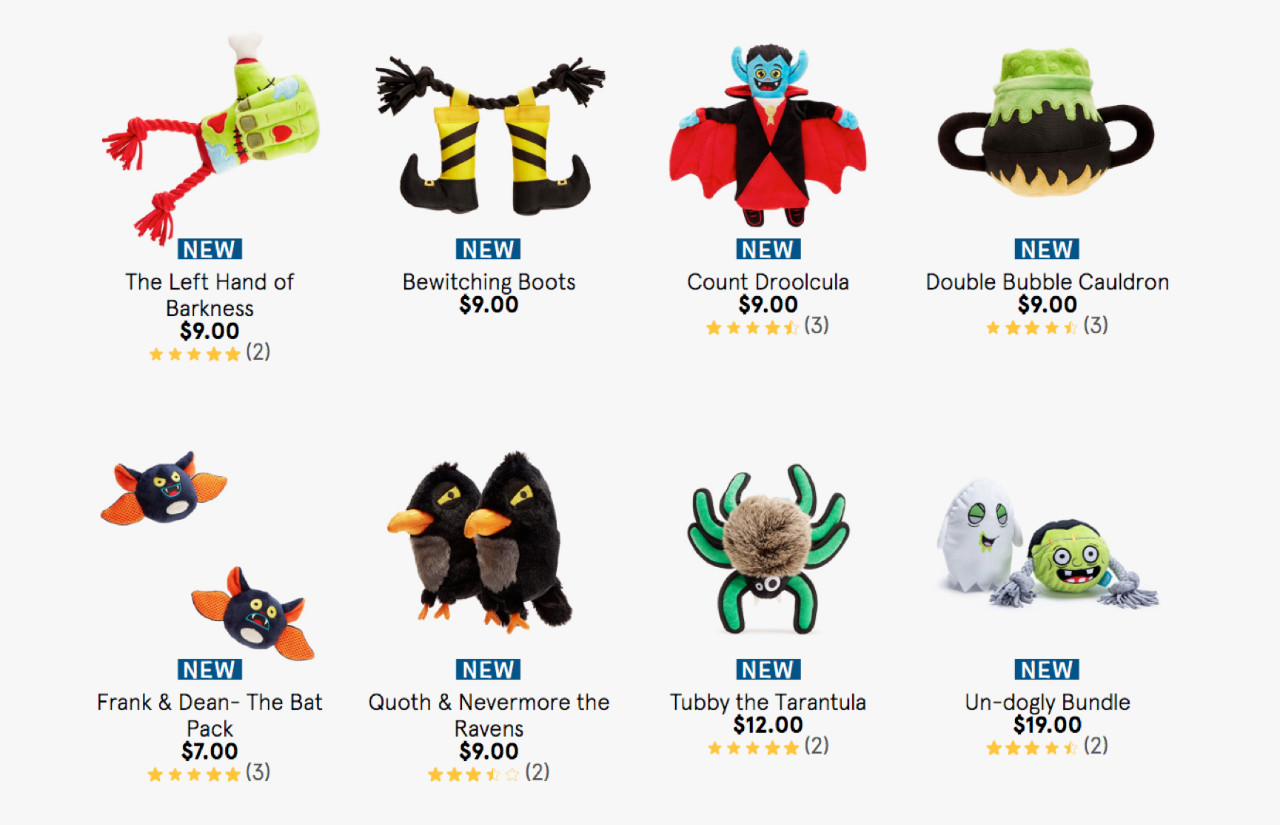Image resolution: width=1280 pixels, height=825 pixels.
Task: Click the Tubby the Tarantula title
Action: 768,702
